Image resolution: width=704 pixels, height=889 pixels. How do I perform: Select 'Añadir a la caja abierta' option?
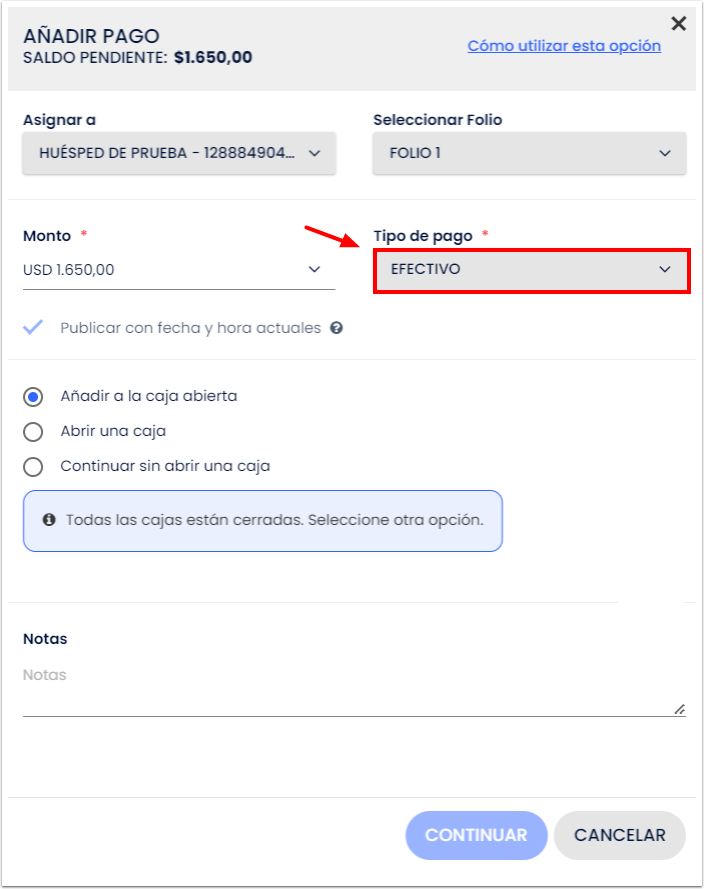pyautogui.click(x=34, y=396)
